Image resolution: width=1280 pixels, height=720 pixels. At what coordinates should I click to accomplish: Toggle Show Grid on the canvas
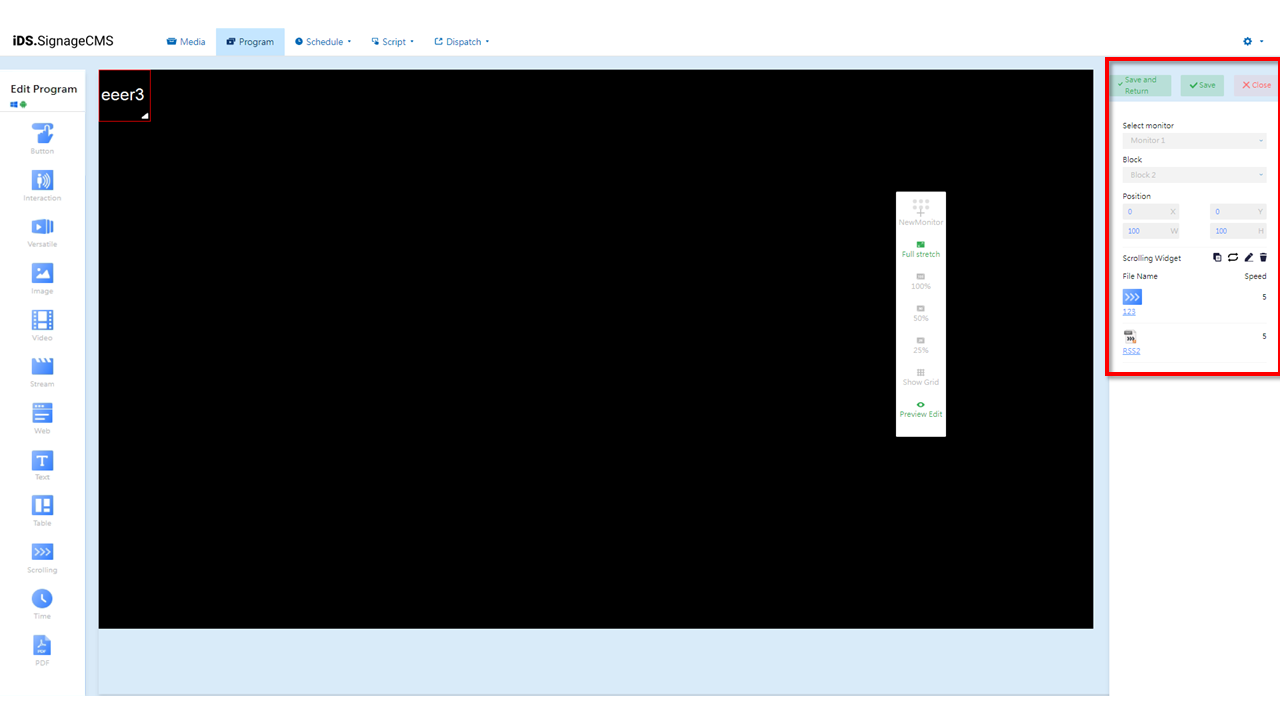click(x=920, y=377)
